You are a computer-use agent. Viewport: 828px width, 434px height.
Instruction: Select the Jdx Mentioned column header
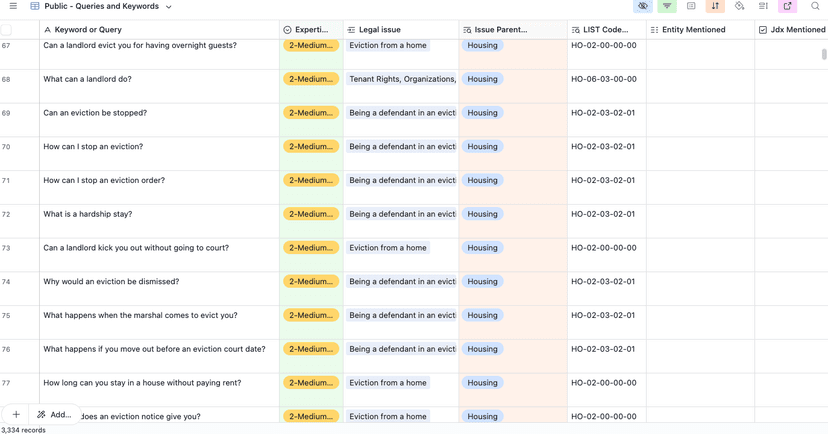coord(791,30)
